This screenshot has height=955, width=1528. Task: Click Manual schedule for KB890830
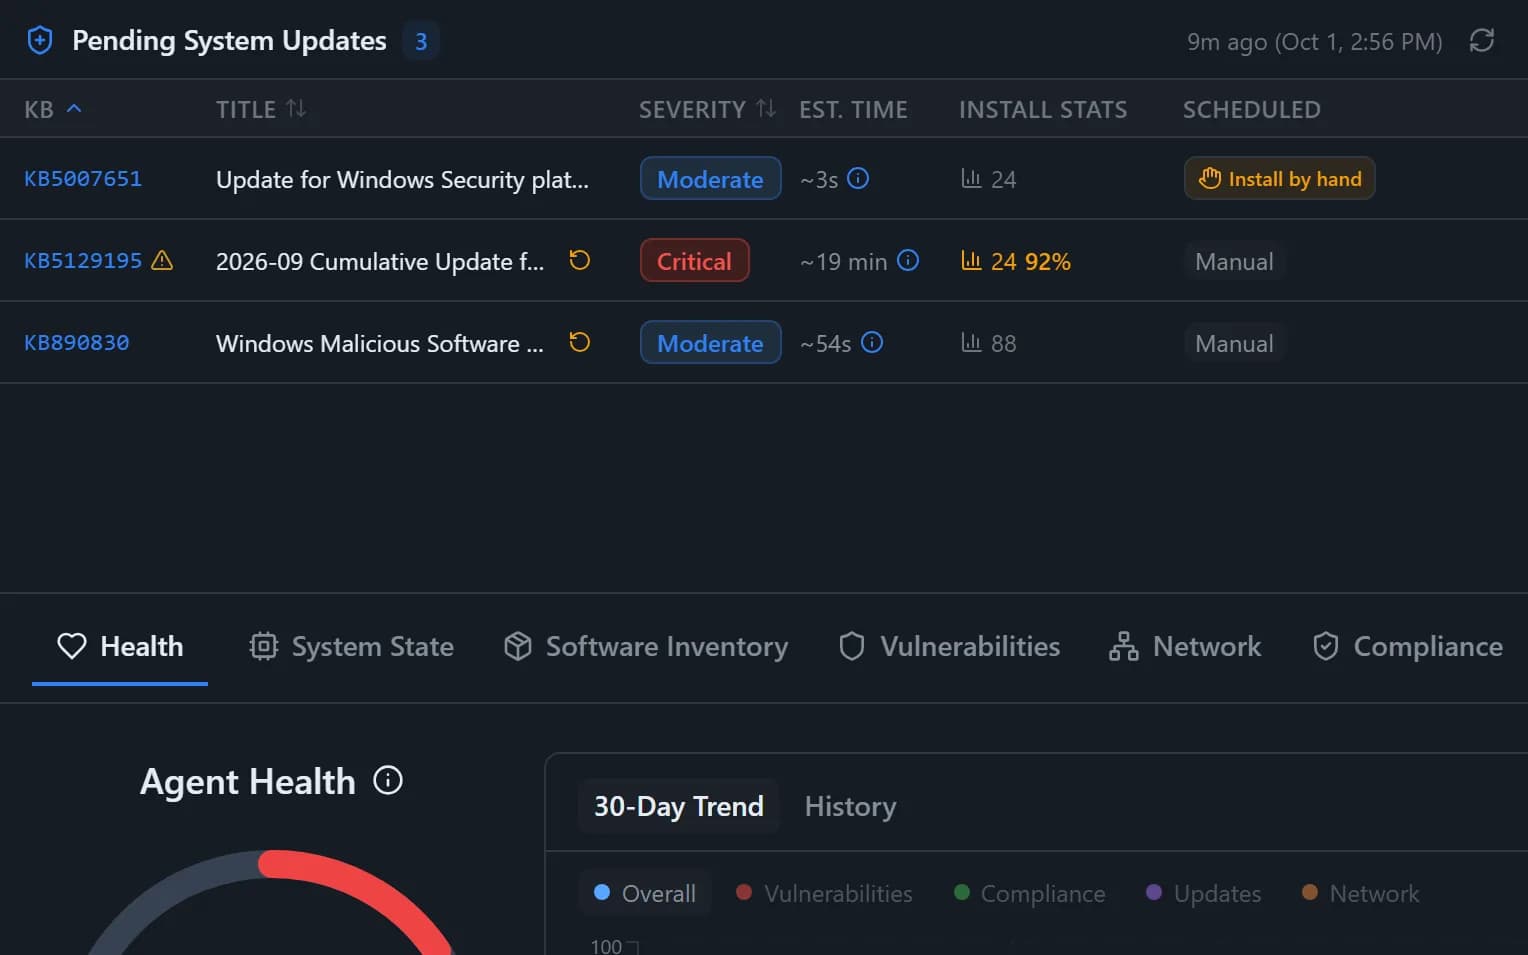click(x=1234, y=344)
